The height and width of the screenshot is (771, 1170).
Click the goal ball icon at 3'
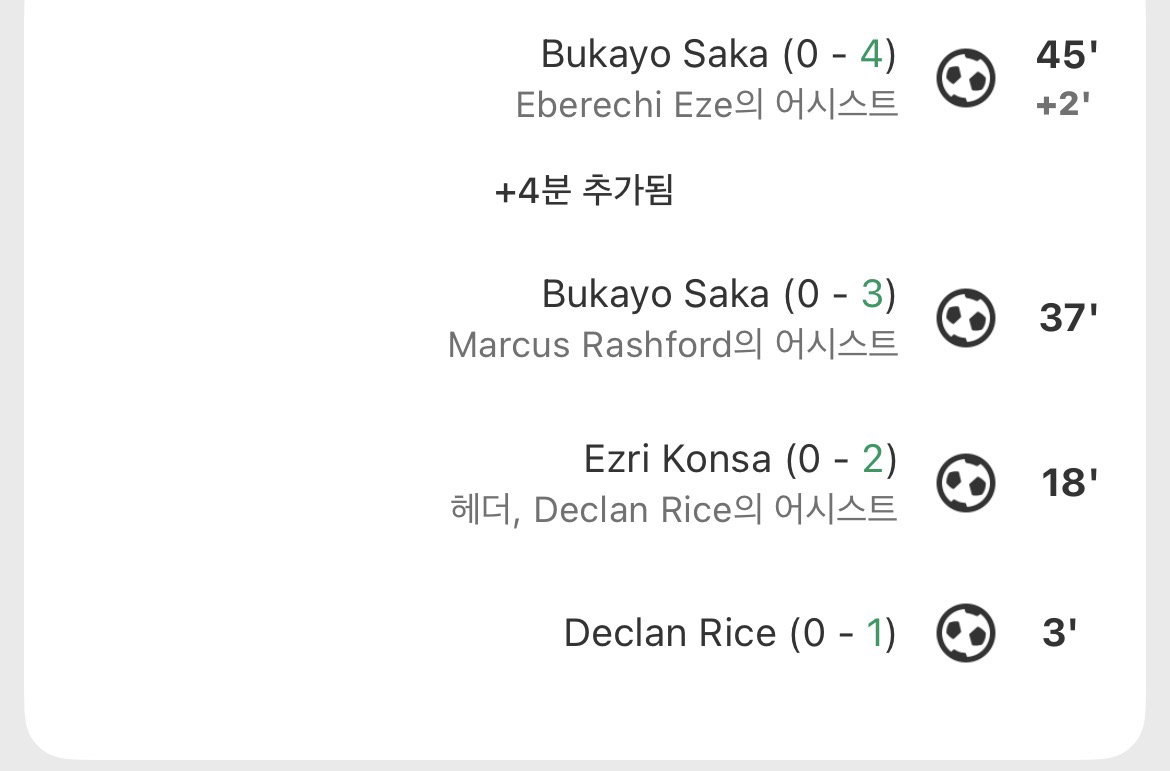pos(966,633)
